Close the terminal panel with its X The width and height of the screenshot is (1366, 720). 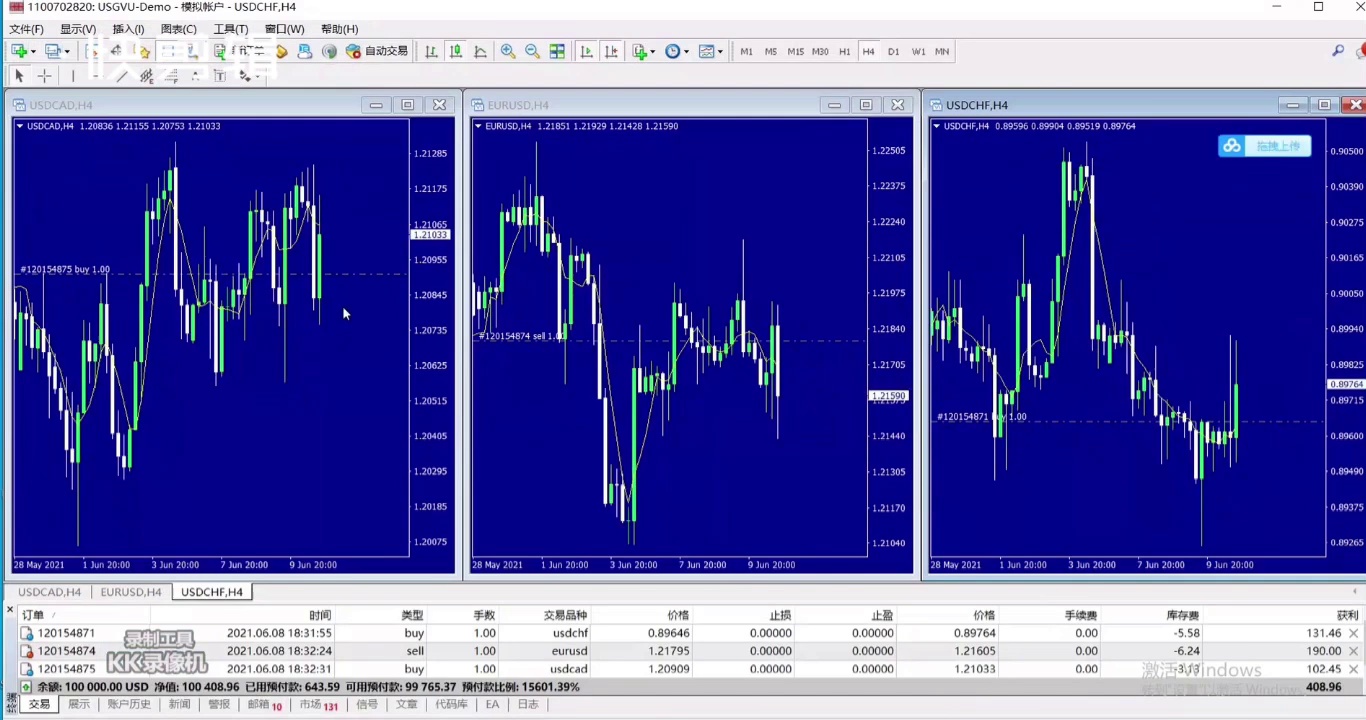coord(9,609)
